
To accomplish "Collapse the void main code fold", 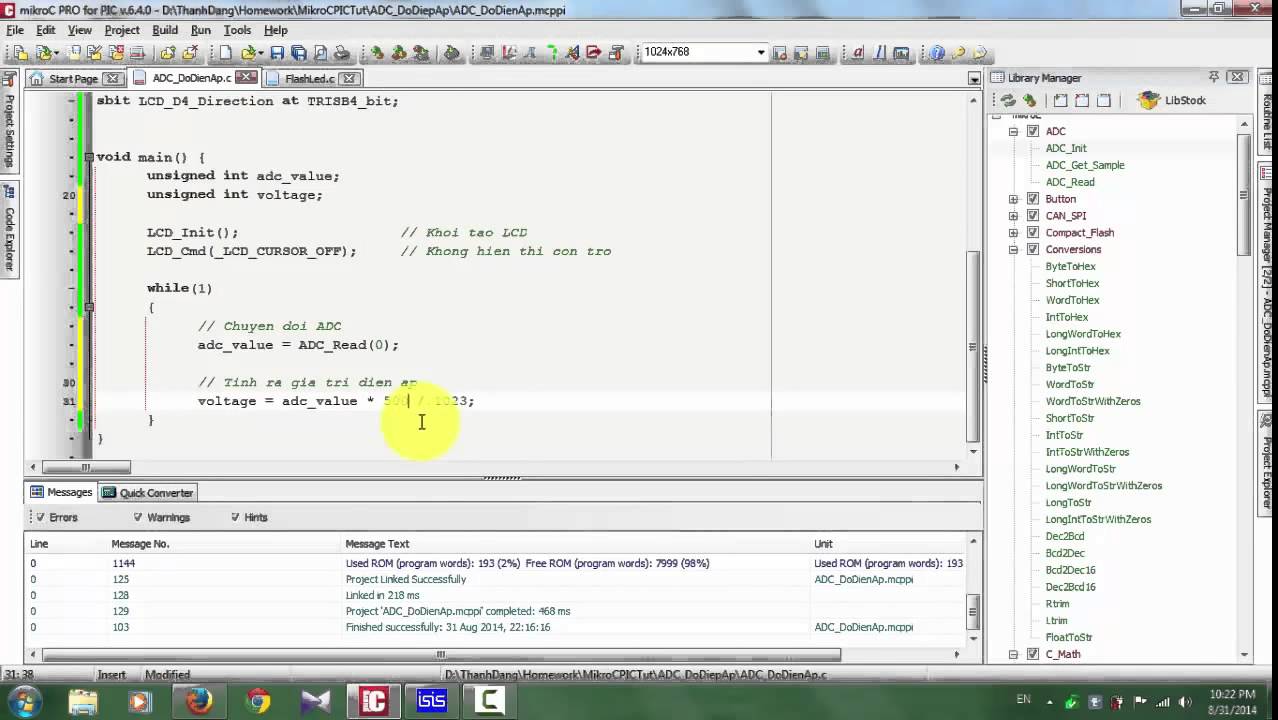I will [88, 157].
